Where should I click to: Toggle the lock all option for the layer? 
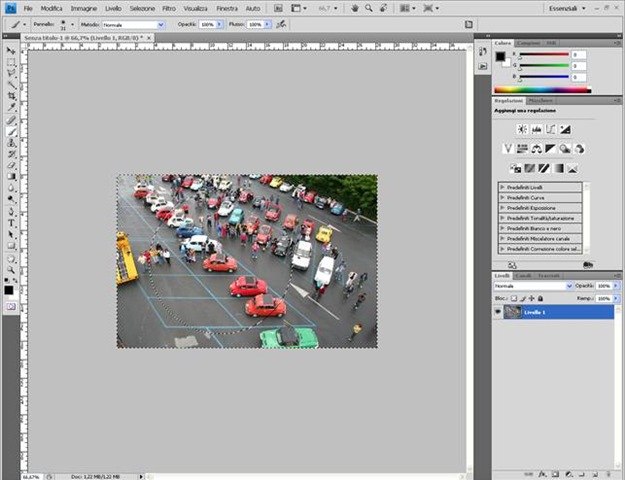click(x=540, y=297)
